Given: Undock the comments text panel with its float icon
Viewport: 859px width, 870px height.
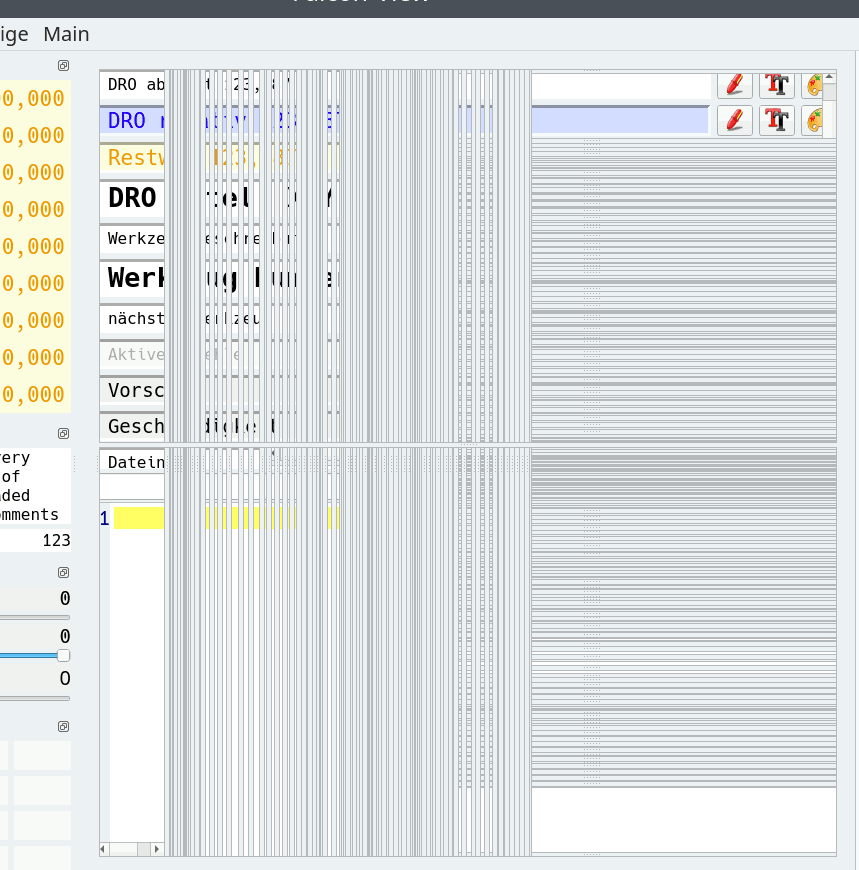Looking at the screenshot, I should (x=63, y=434).
